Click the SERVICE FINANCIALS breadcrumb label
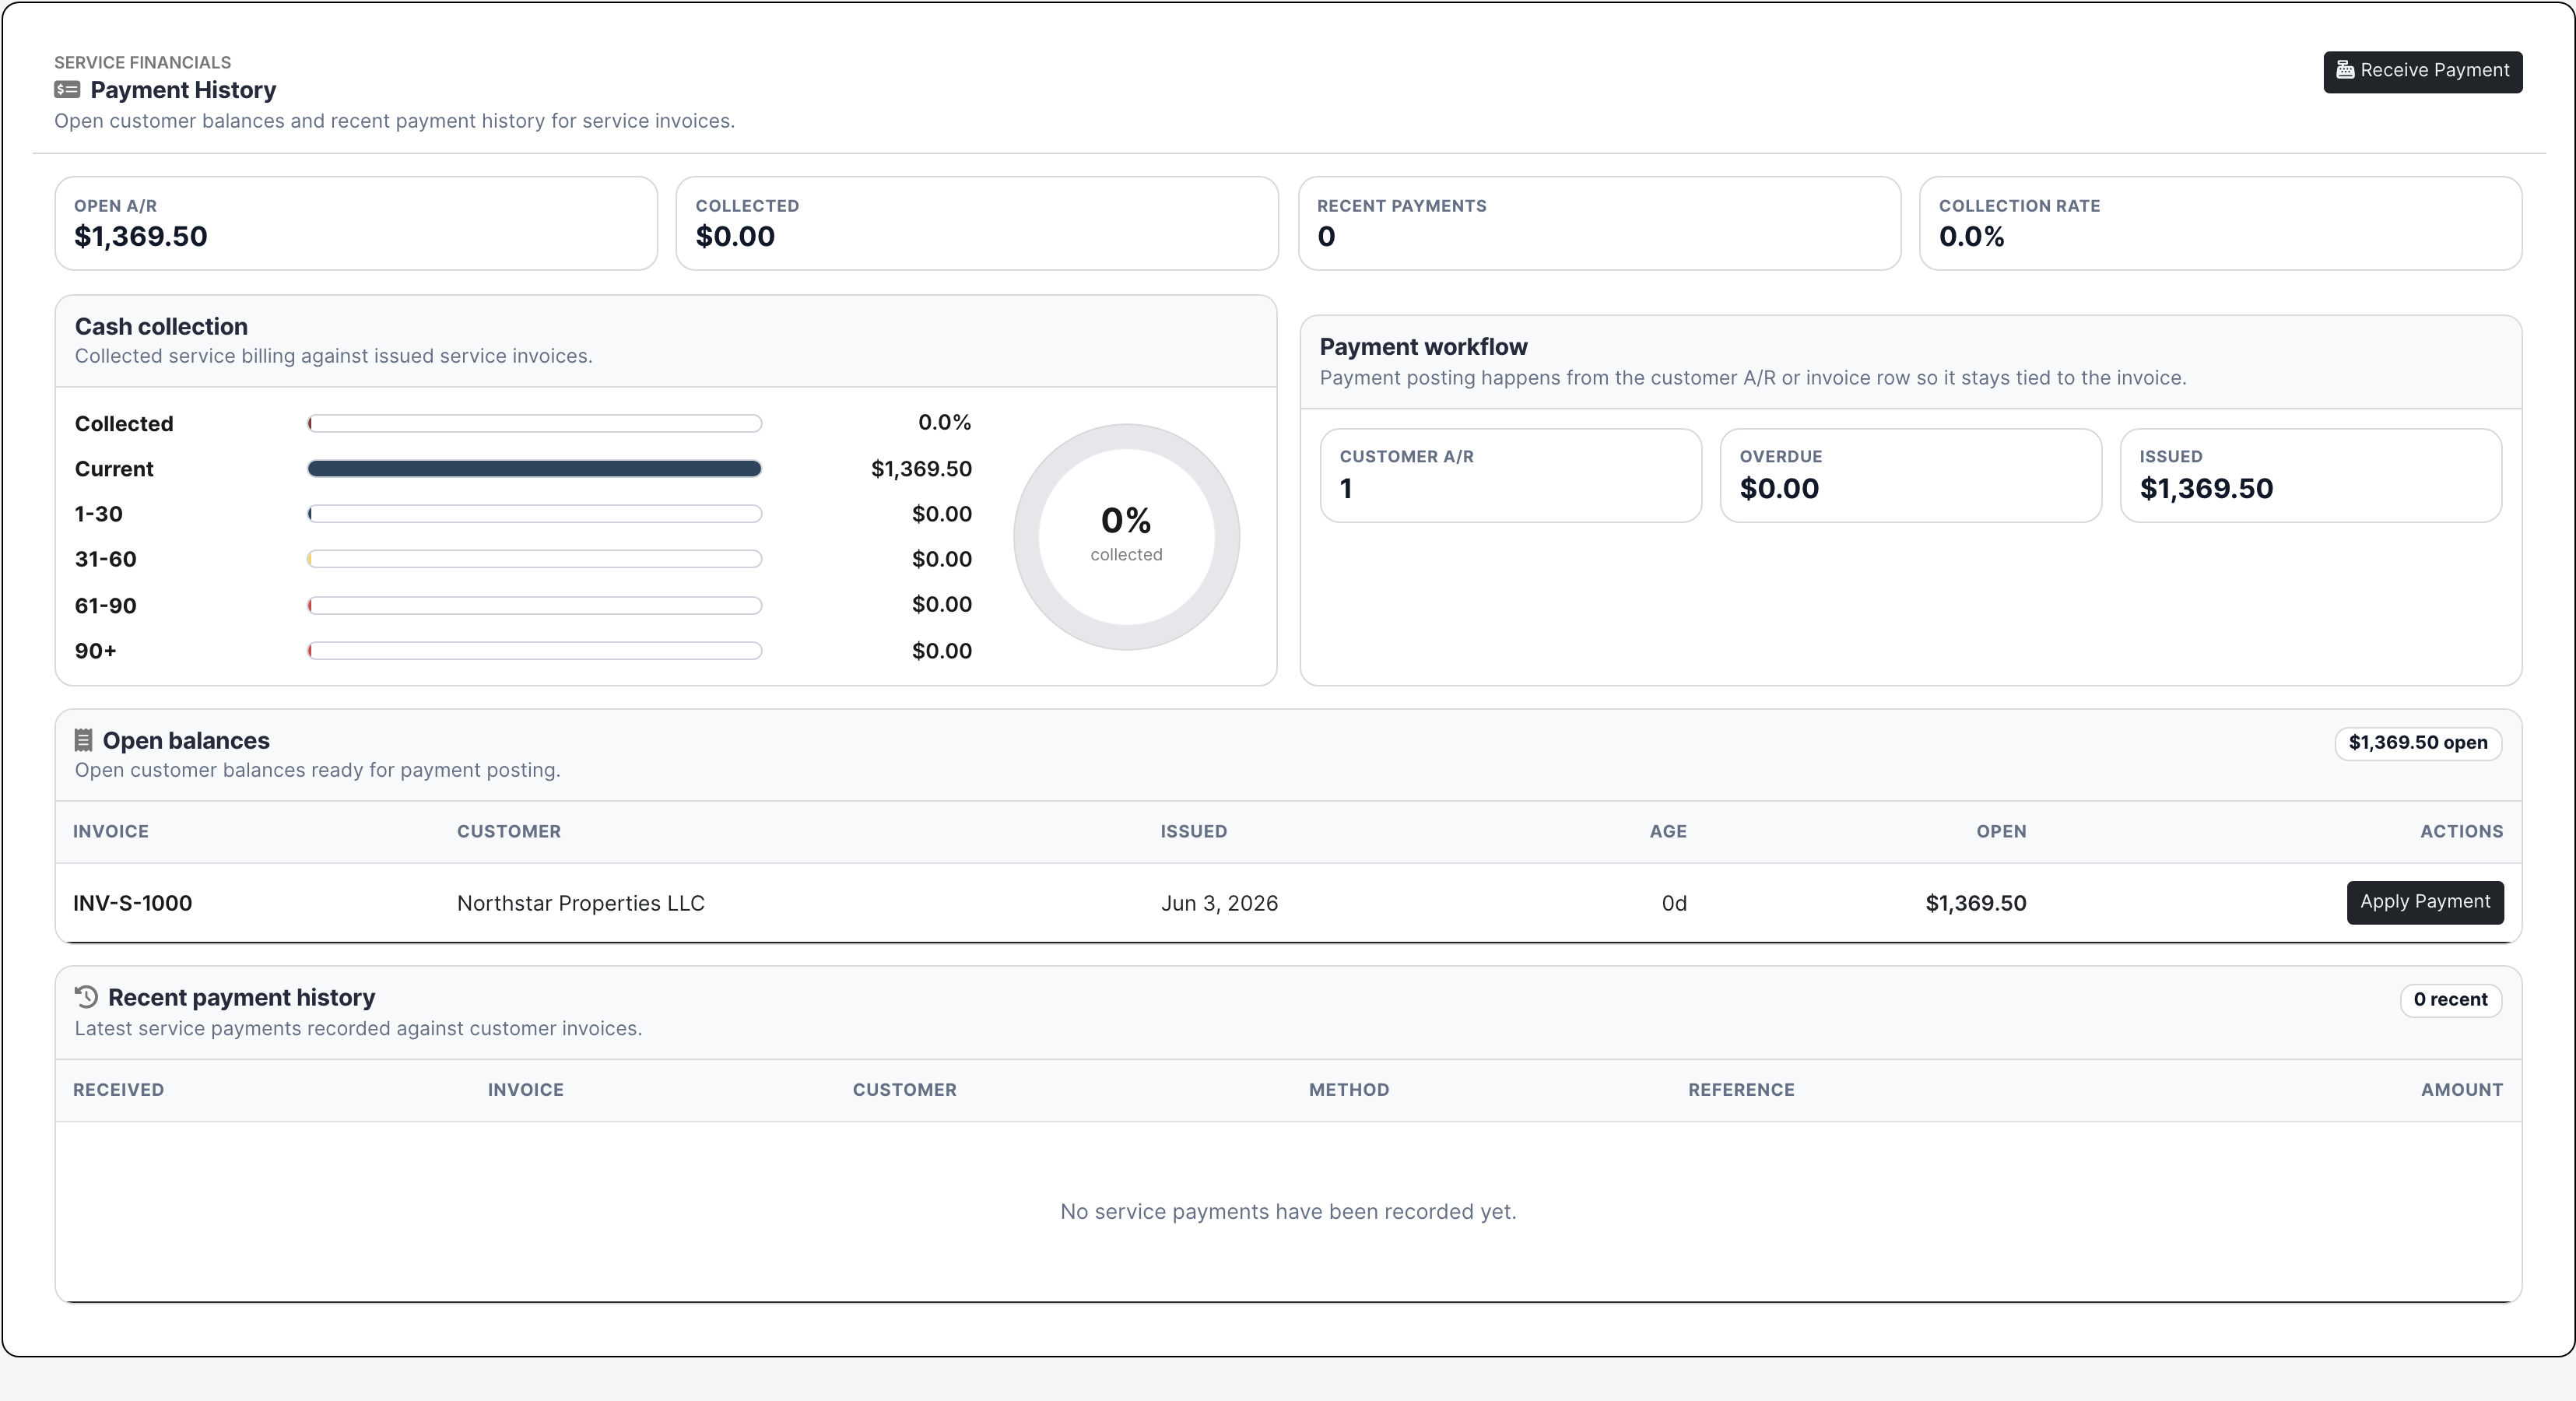 pyautogui.click(x=142, y=62)
